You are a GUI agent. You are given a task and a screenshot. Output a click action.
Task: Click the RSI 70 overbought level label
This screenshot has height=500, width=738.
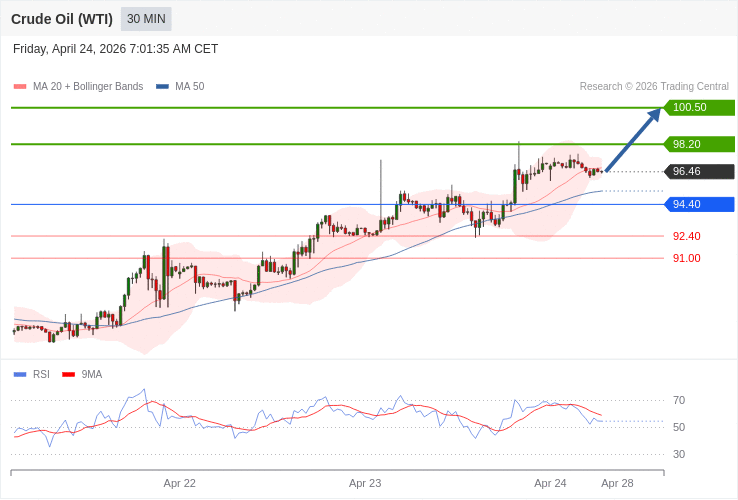click(679, 401)
